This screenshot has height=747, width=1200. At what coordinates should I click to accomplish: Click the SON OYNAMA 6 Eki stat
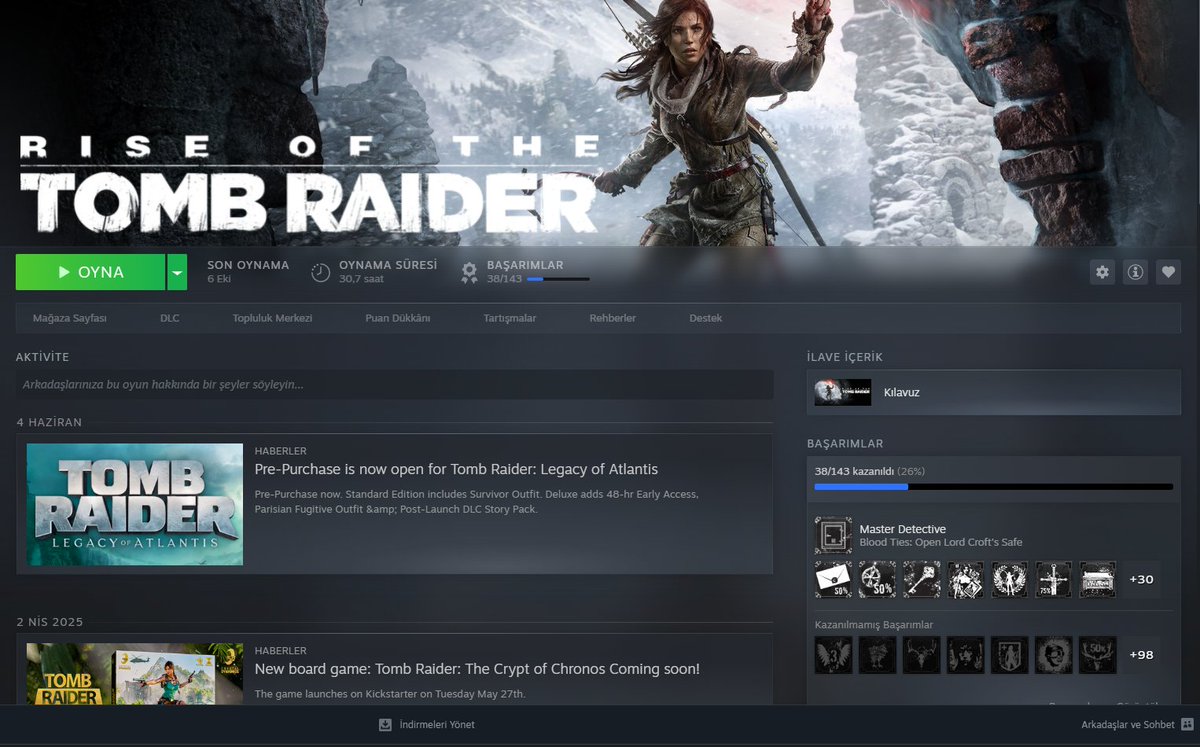coord(248,272)
